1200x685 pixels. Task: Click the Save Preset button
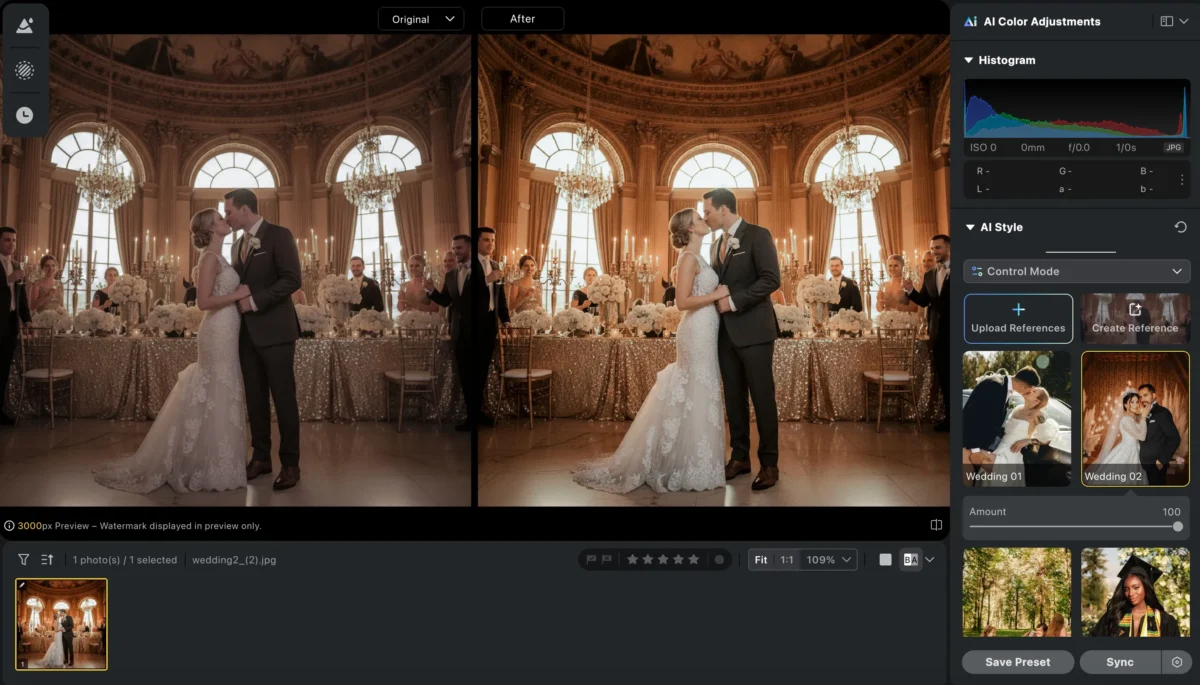pos(1017,662)
